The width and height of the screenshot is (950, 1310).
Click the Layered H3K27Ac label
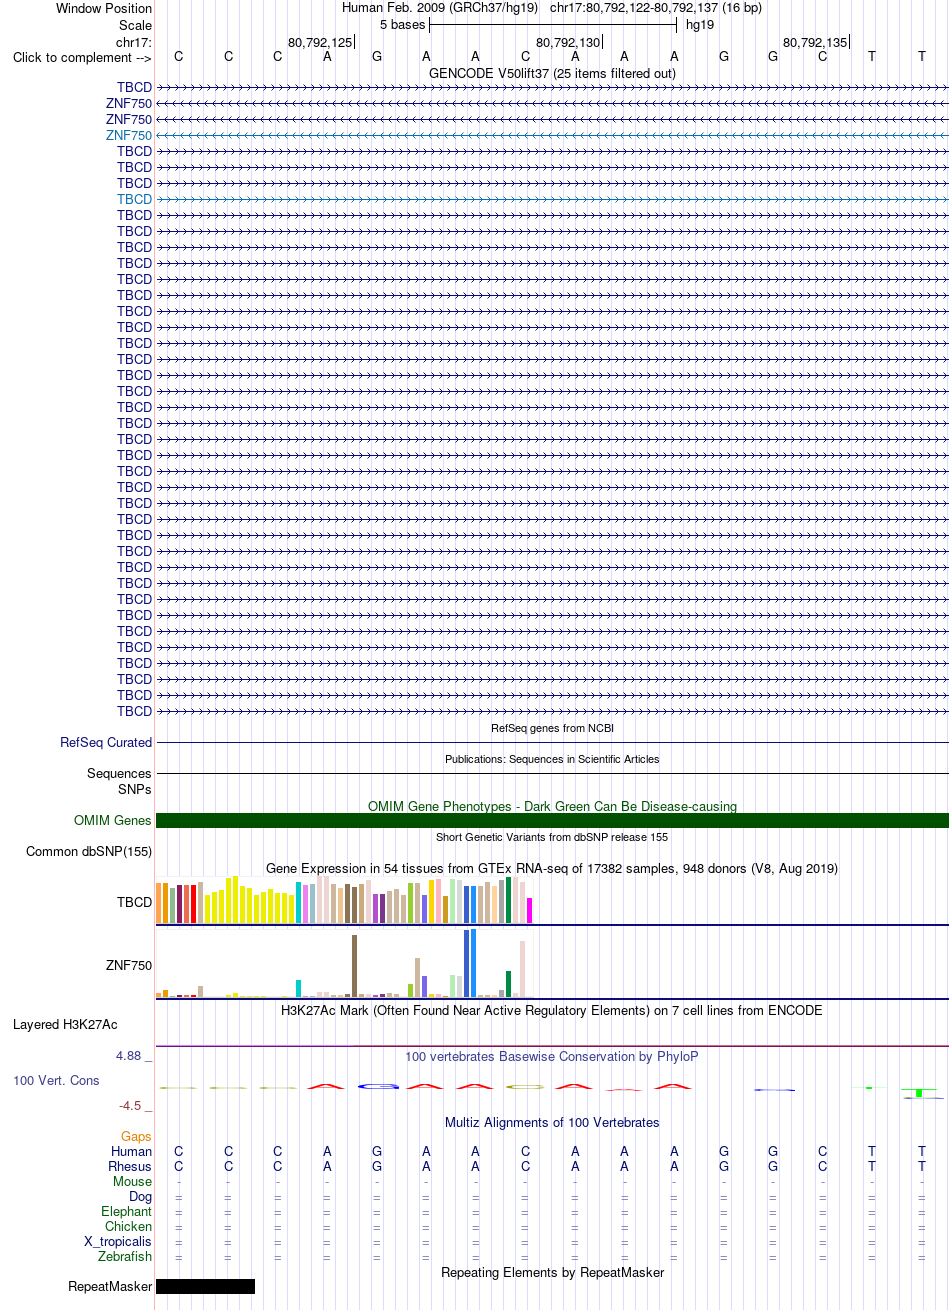tap(65, 1024)
